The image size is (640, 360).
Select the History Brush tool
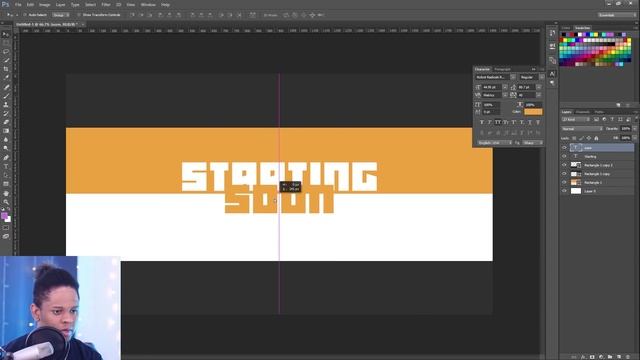coord(6,113)
